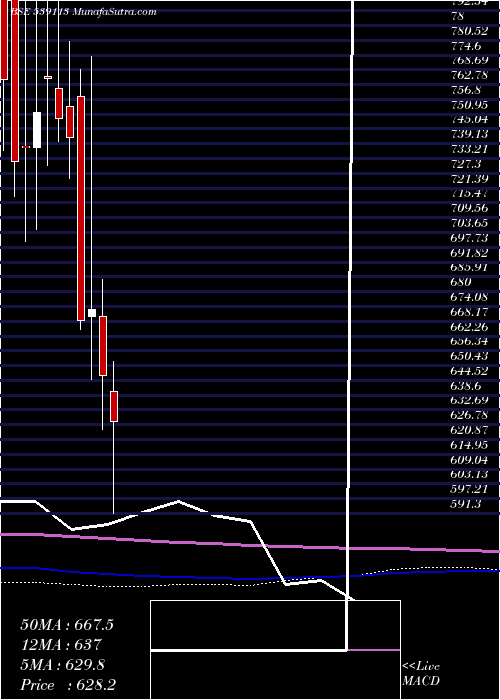This screenshot has height=700, width=500.
Task: Click the 756.8 price axis label
Action: [466, 90]
